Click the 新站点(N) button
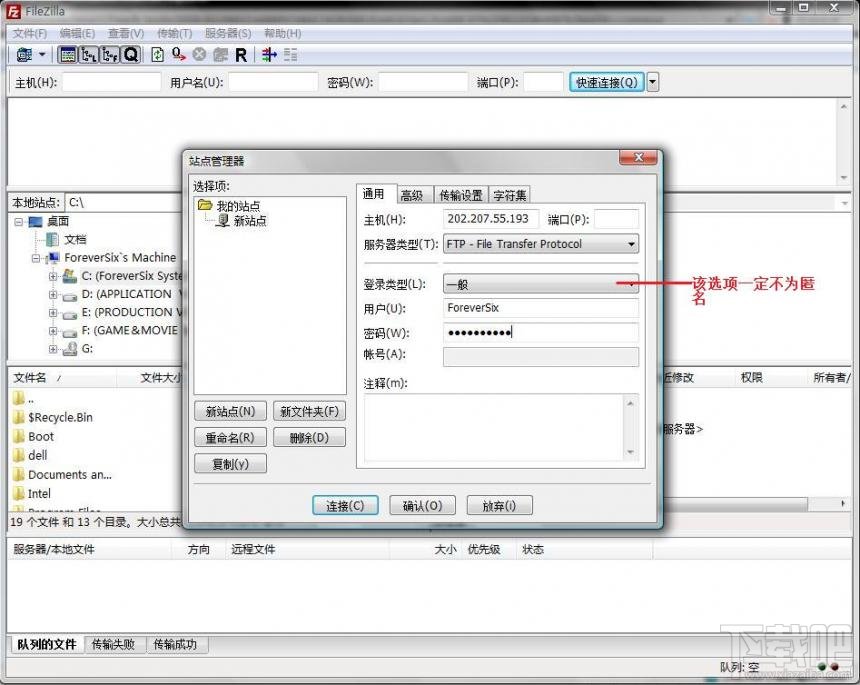The height and width of the screenshot is (685, 860). coord(230,411)
